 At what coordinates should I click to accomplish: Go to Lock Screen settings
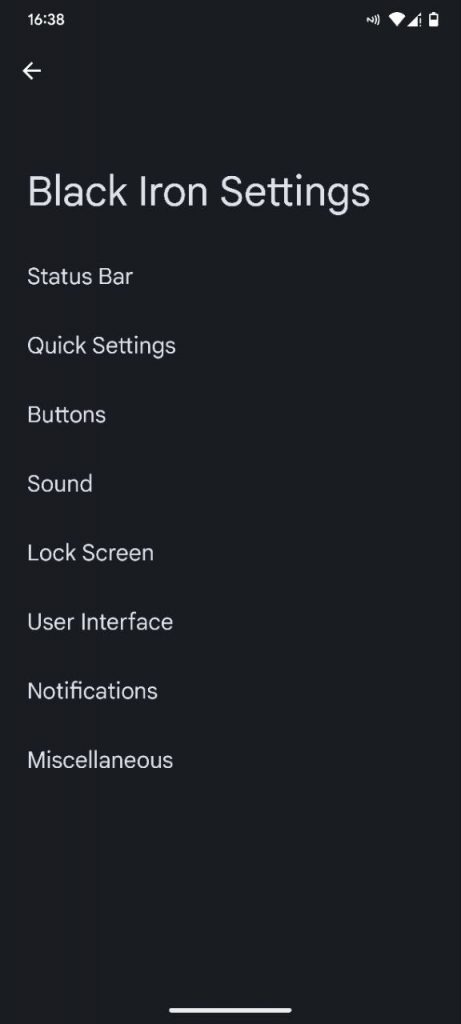coord(230,553)
